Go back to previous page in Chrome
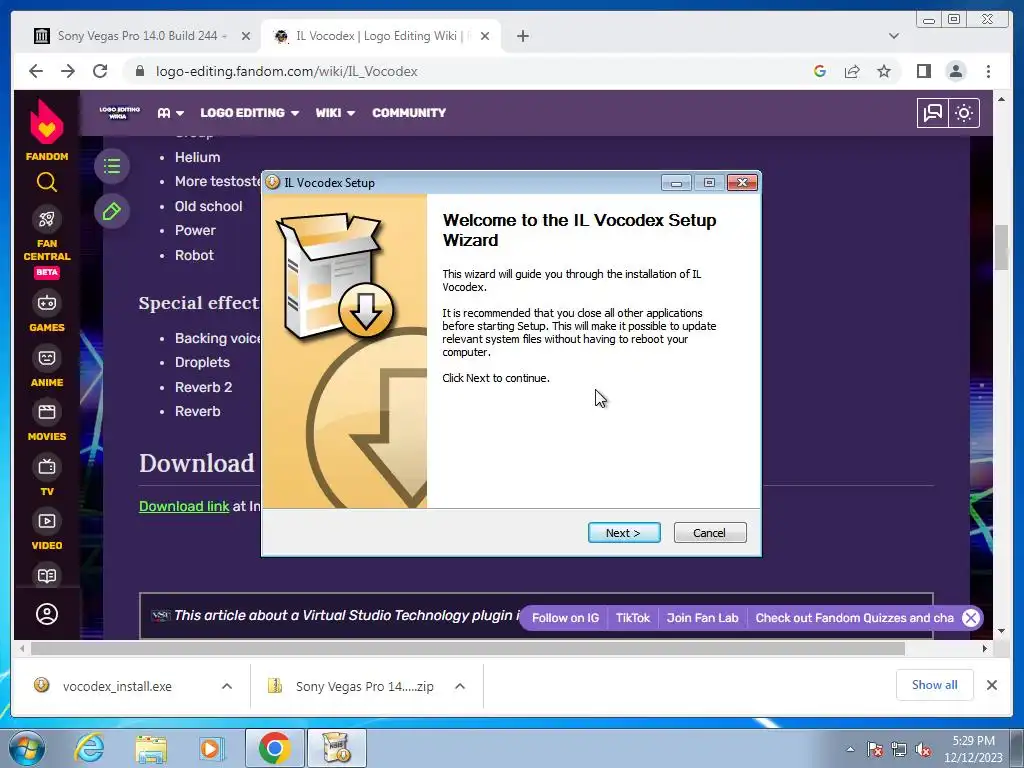 click(x=36, y=71)
